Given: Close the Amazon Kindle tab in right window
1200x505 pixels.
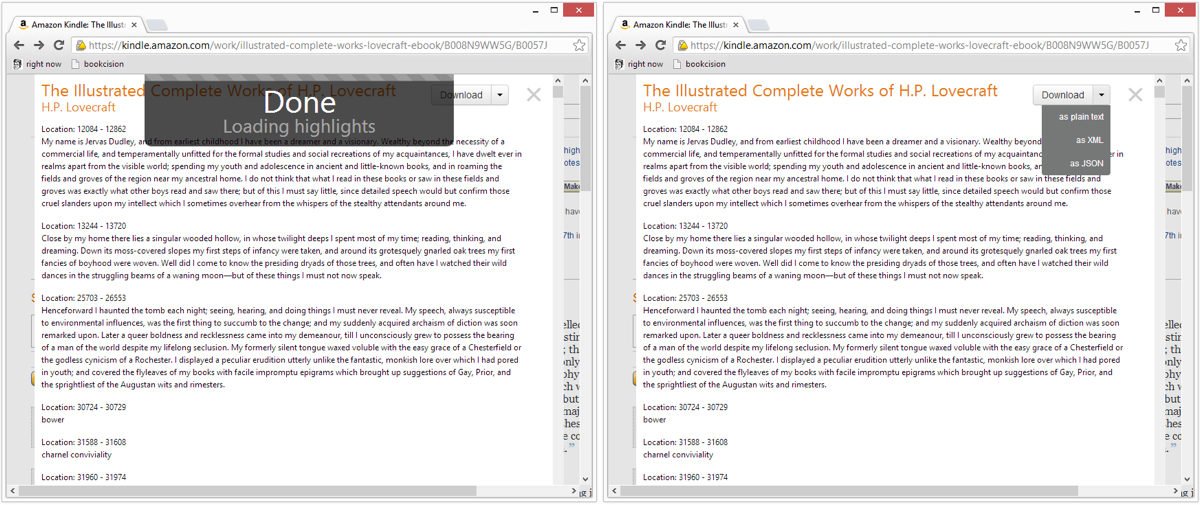Looking at the screenshot, I should click(735, 24).
